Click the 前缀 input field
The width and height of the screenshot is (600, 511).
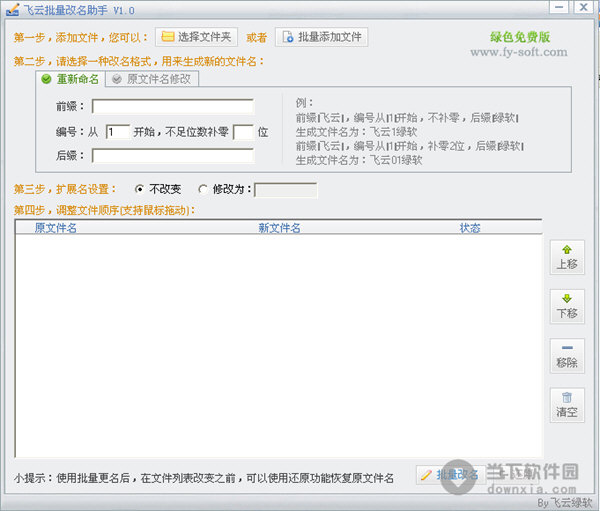pyautogui.click(x=173, y=106)
